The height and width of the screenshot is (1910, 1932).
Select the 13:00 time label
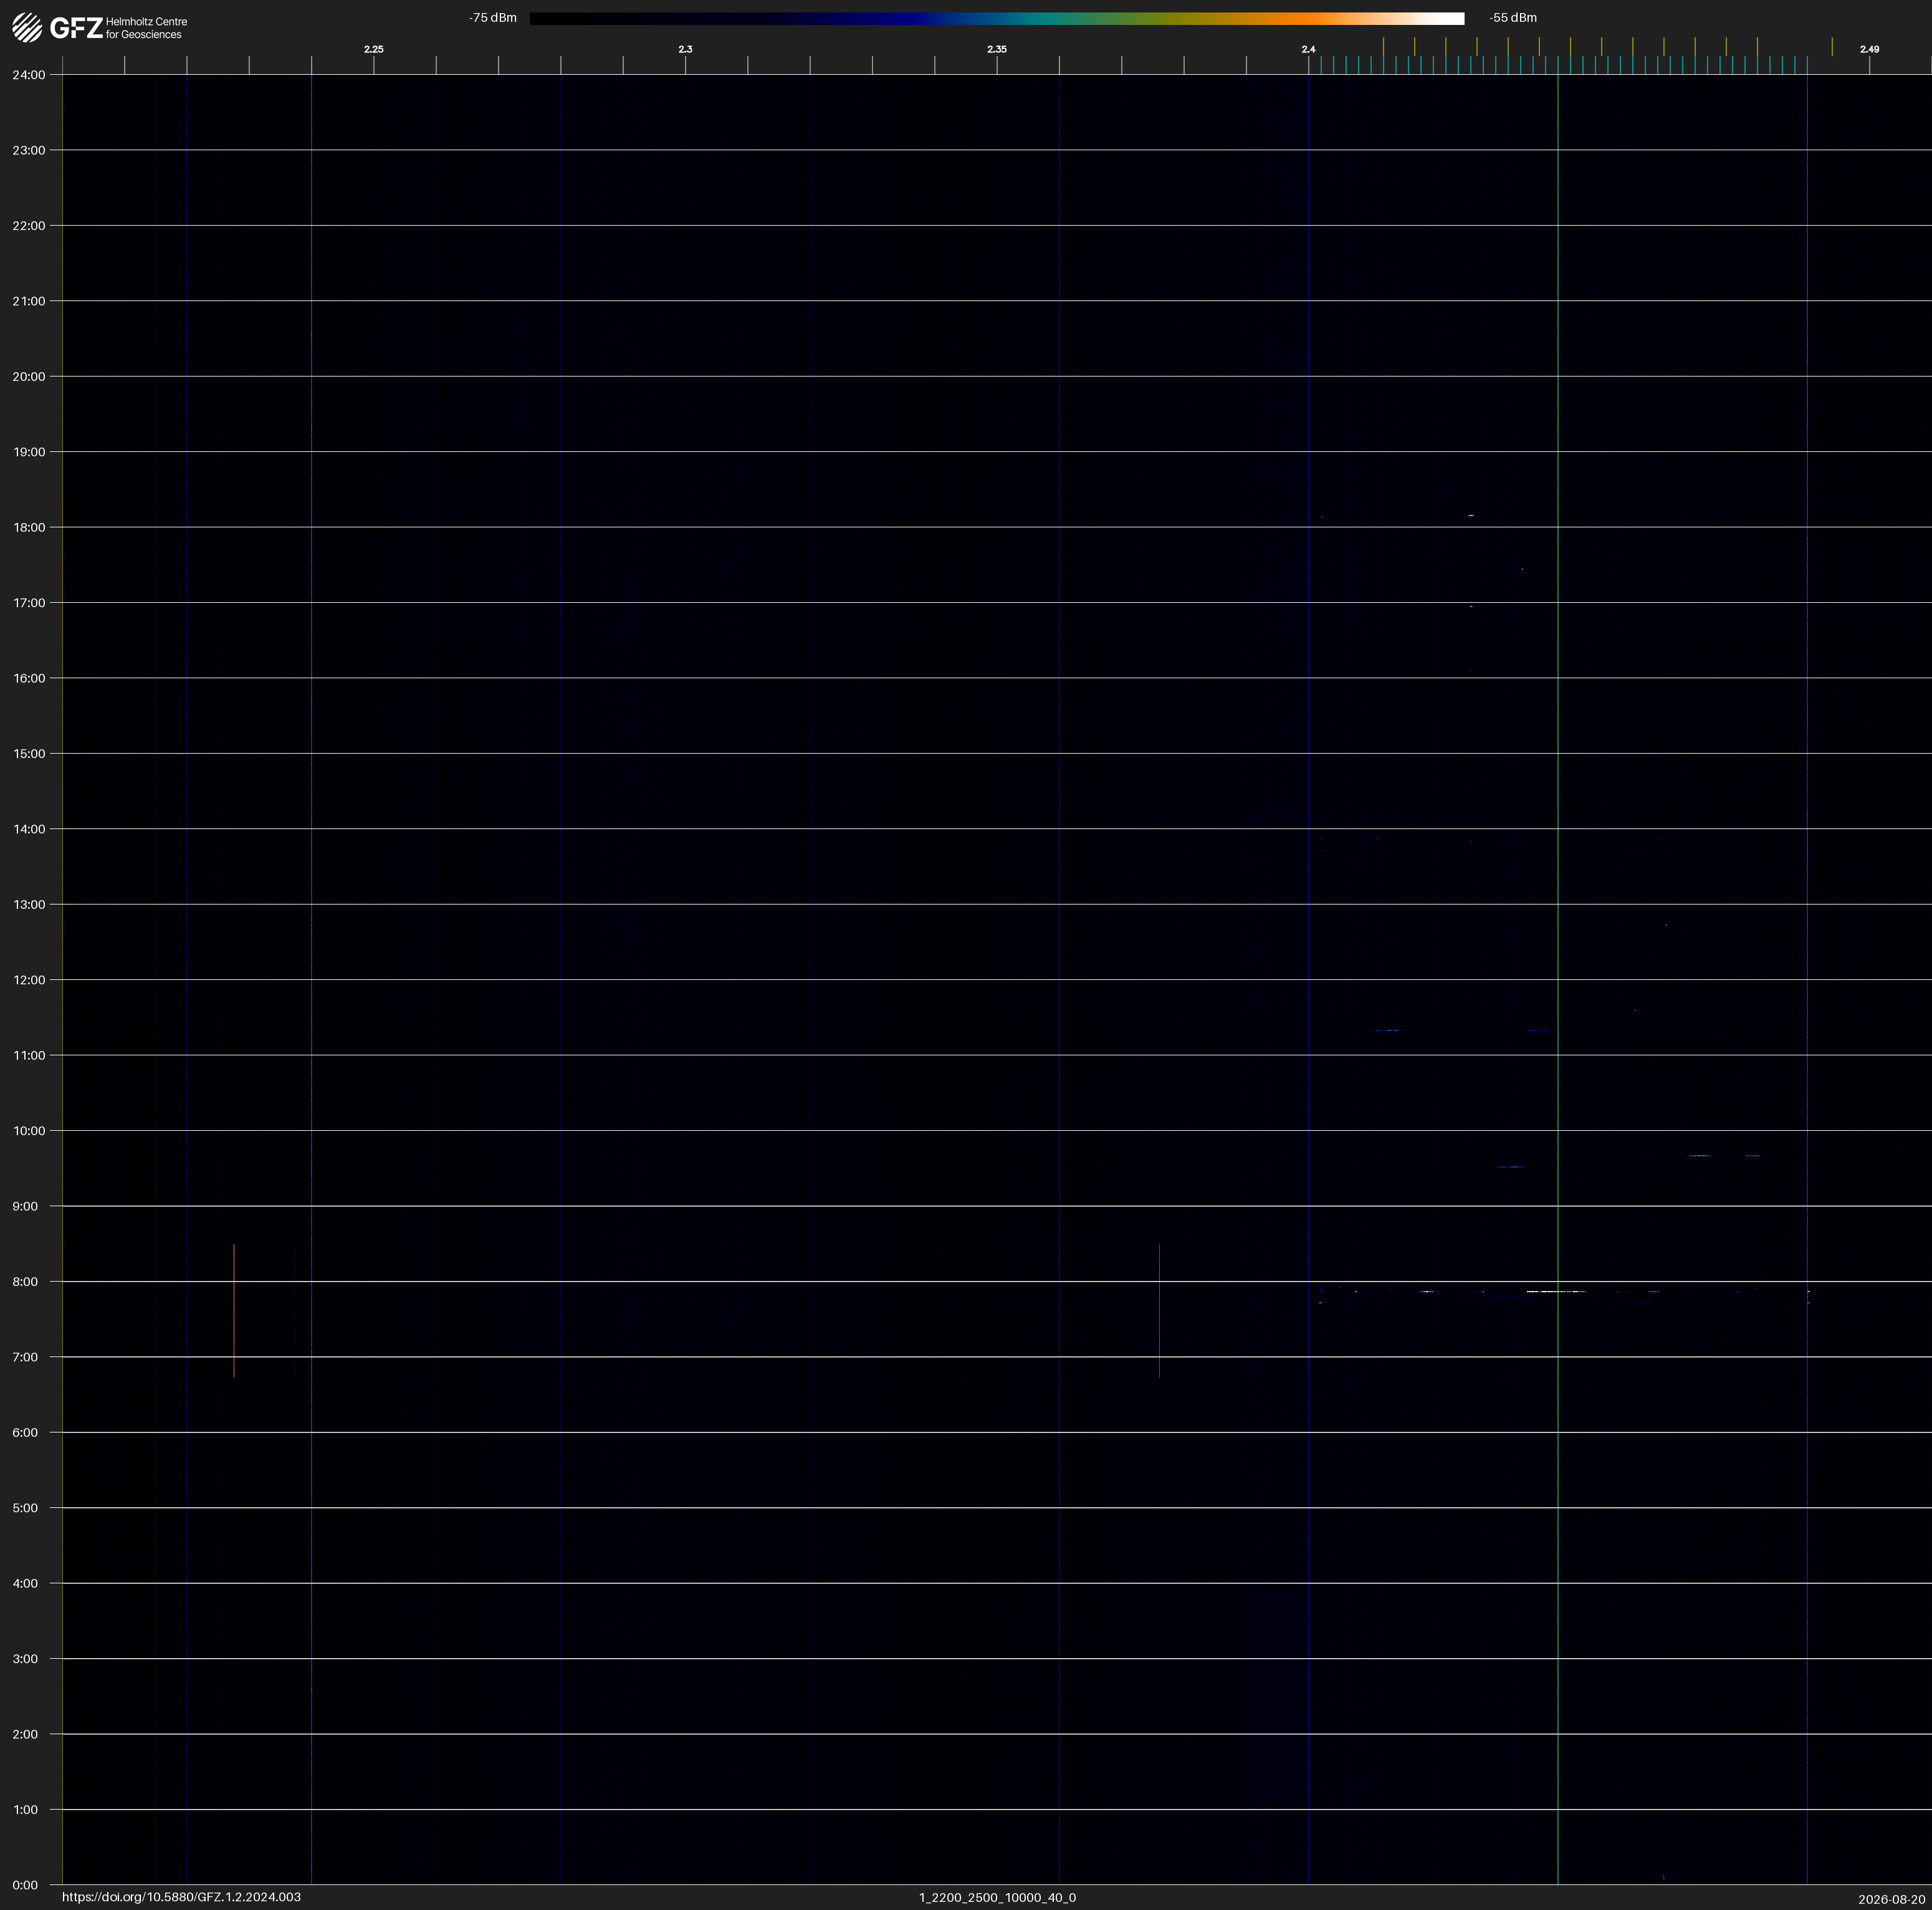tap(29, 905)
